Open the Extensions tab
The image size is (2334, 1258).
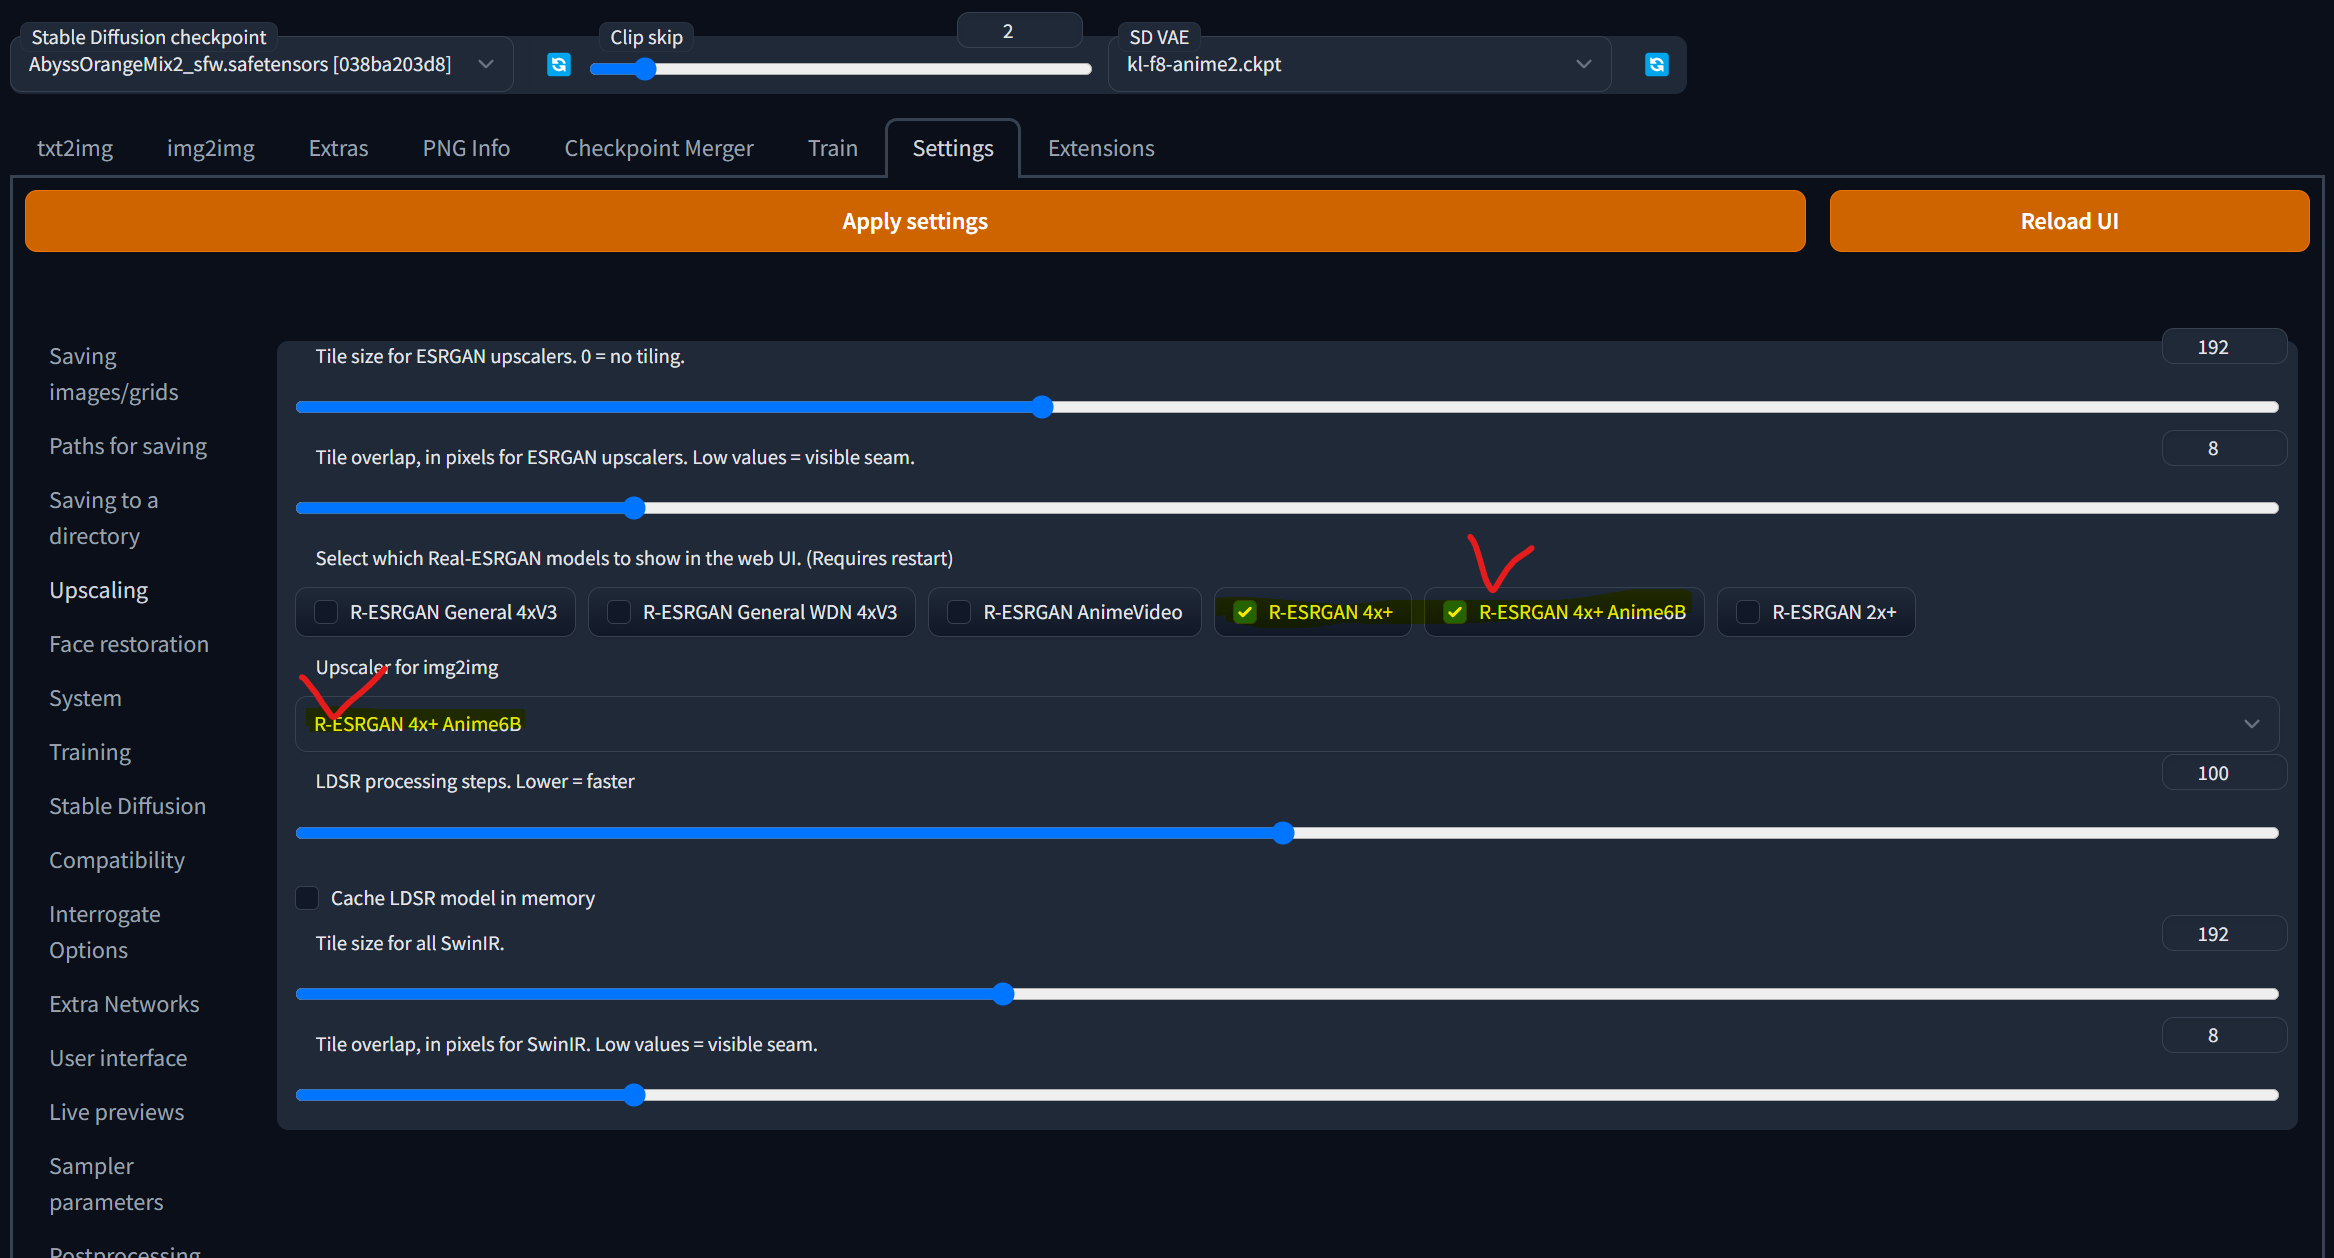(x=1101, y=148)
